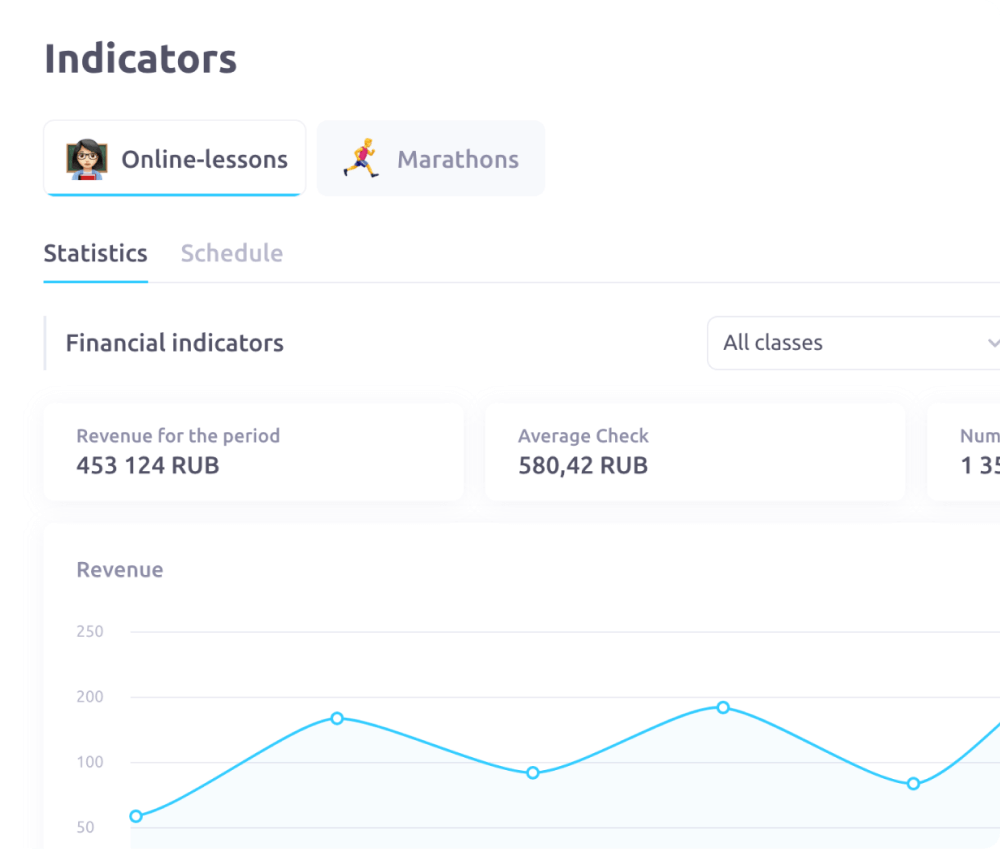Click the 50 axis label
The image size is (1000, 849).
85,827
